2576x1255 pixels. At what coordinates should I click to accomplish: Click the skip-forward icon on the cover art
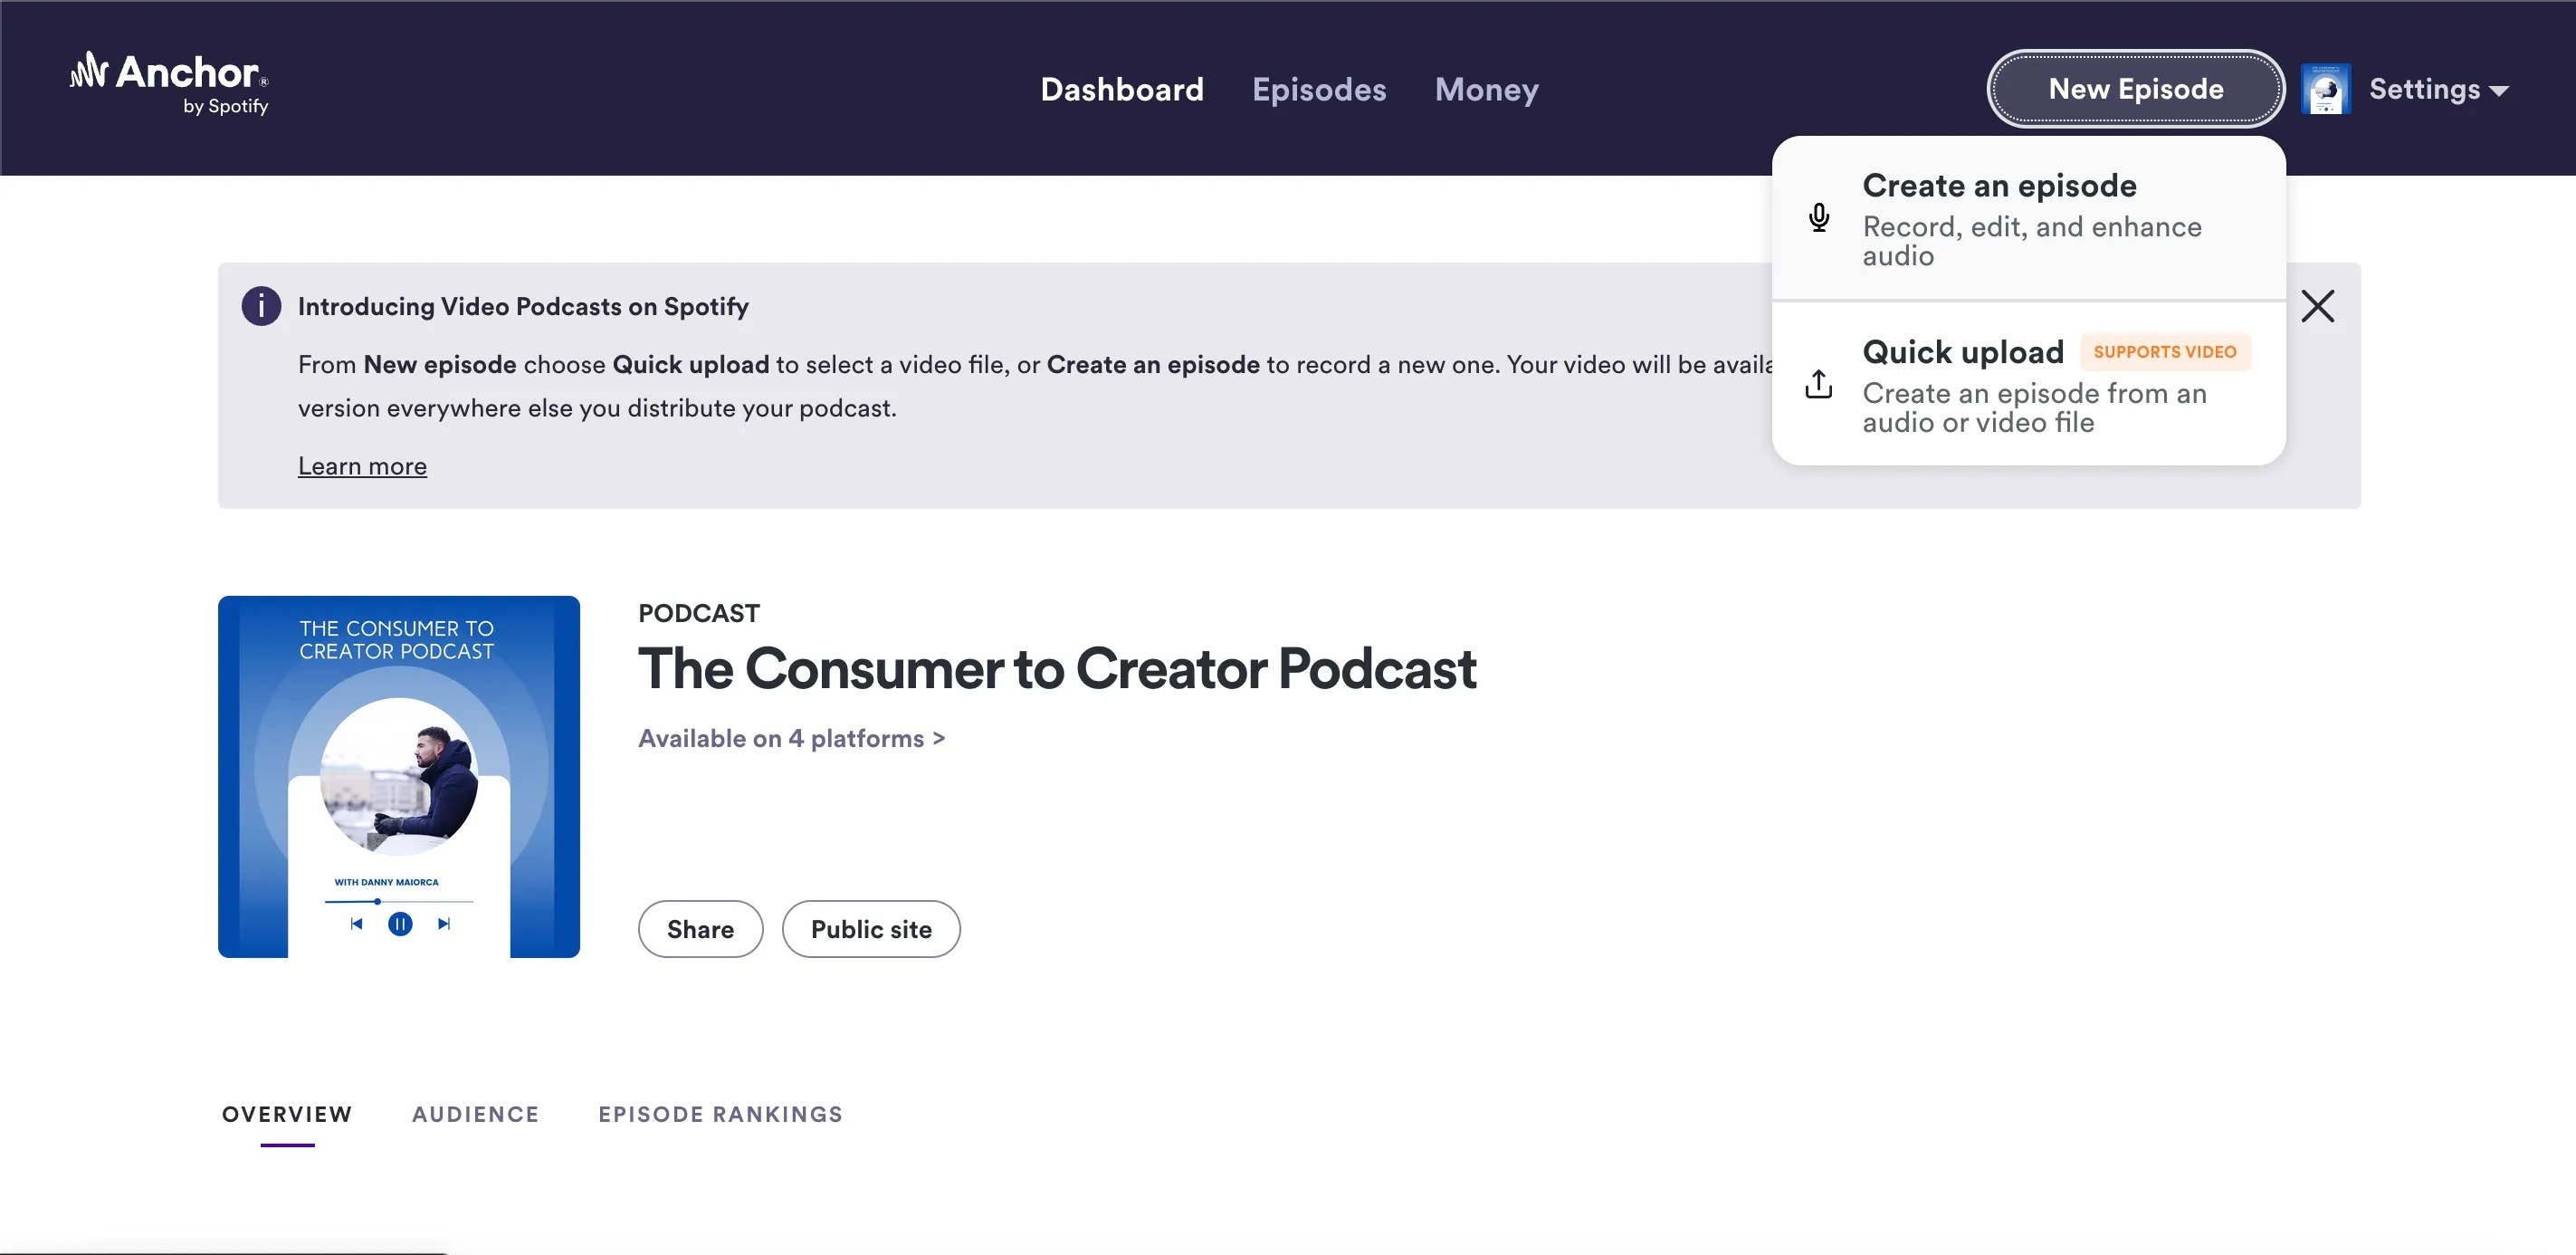click(443, 923)
